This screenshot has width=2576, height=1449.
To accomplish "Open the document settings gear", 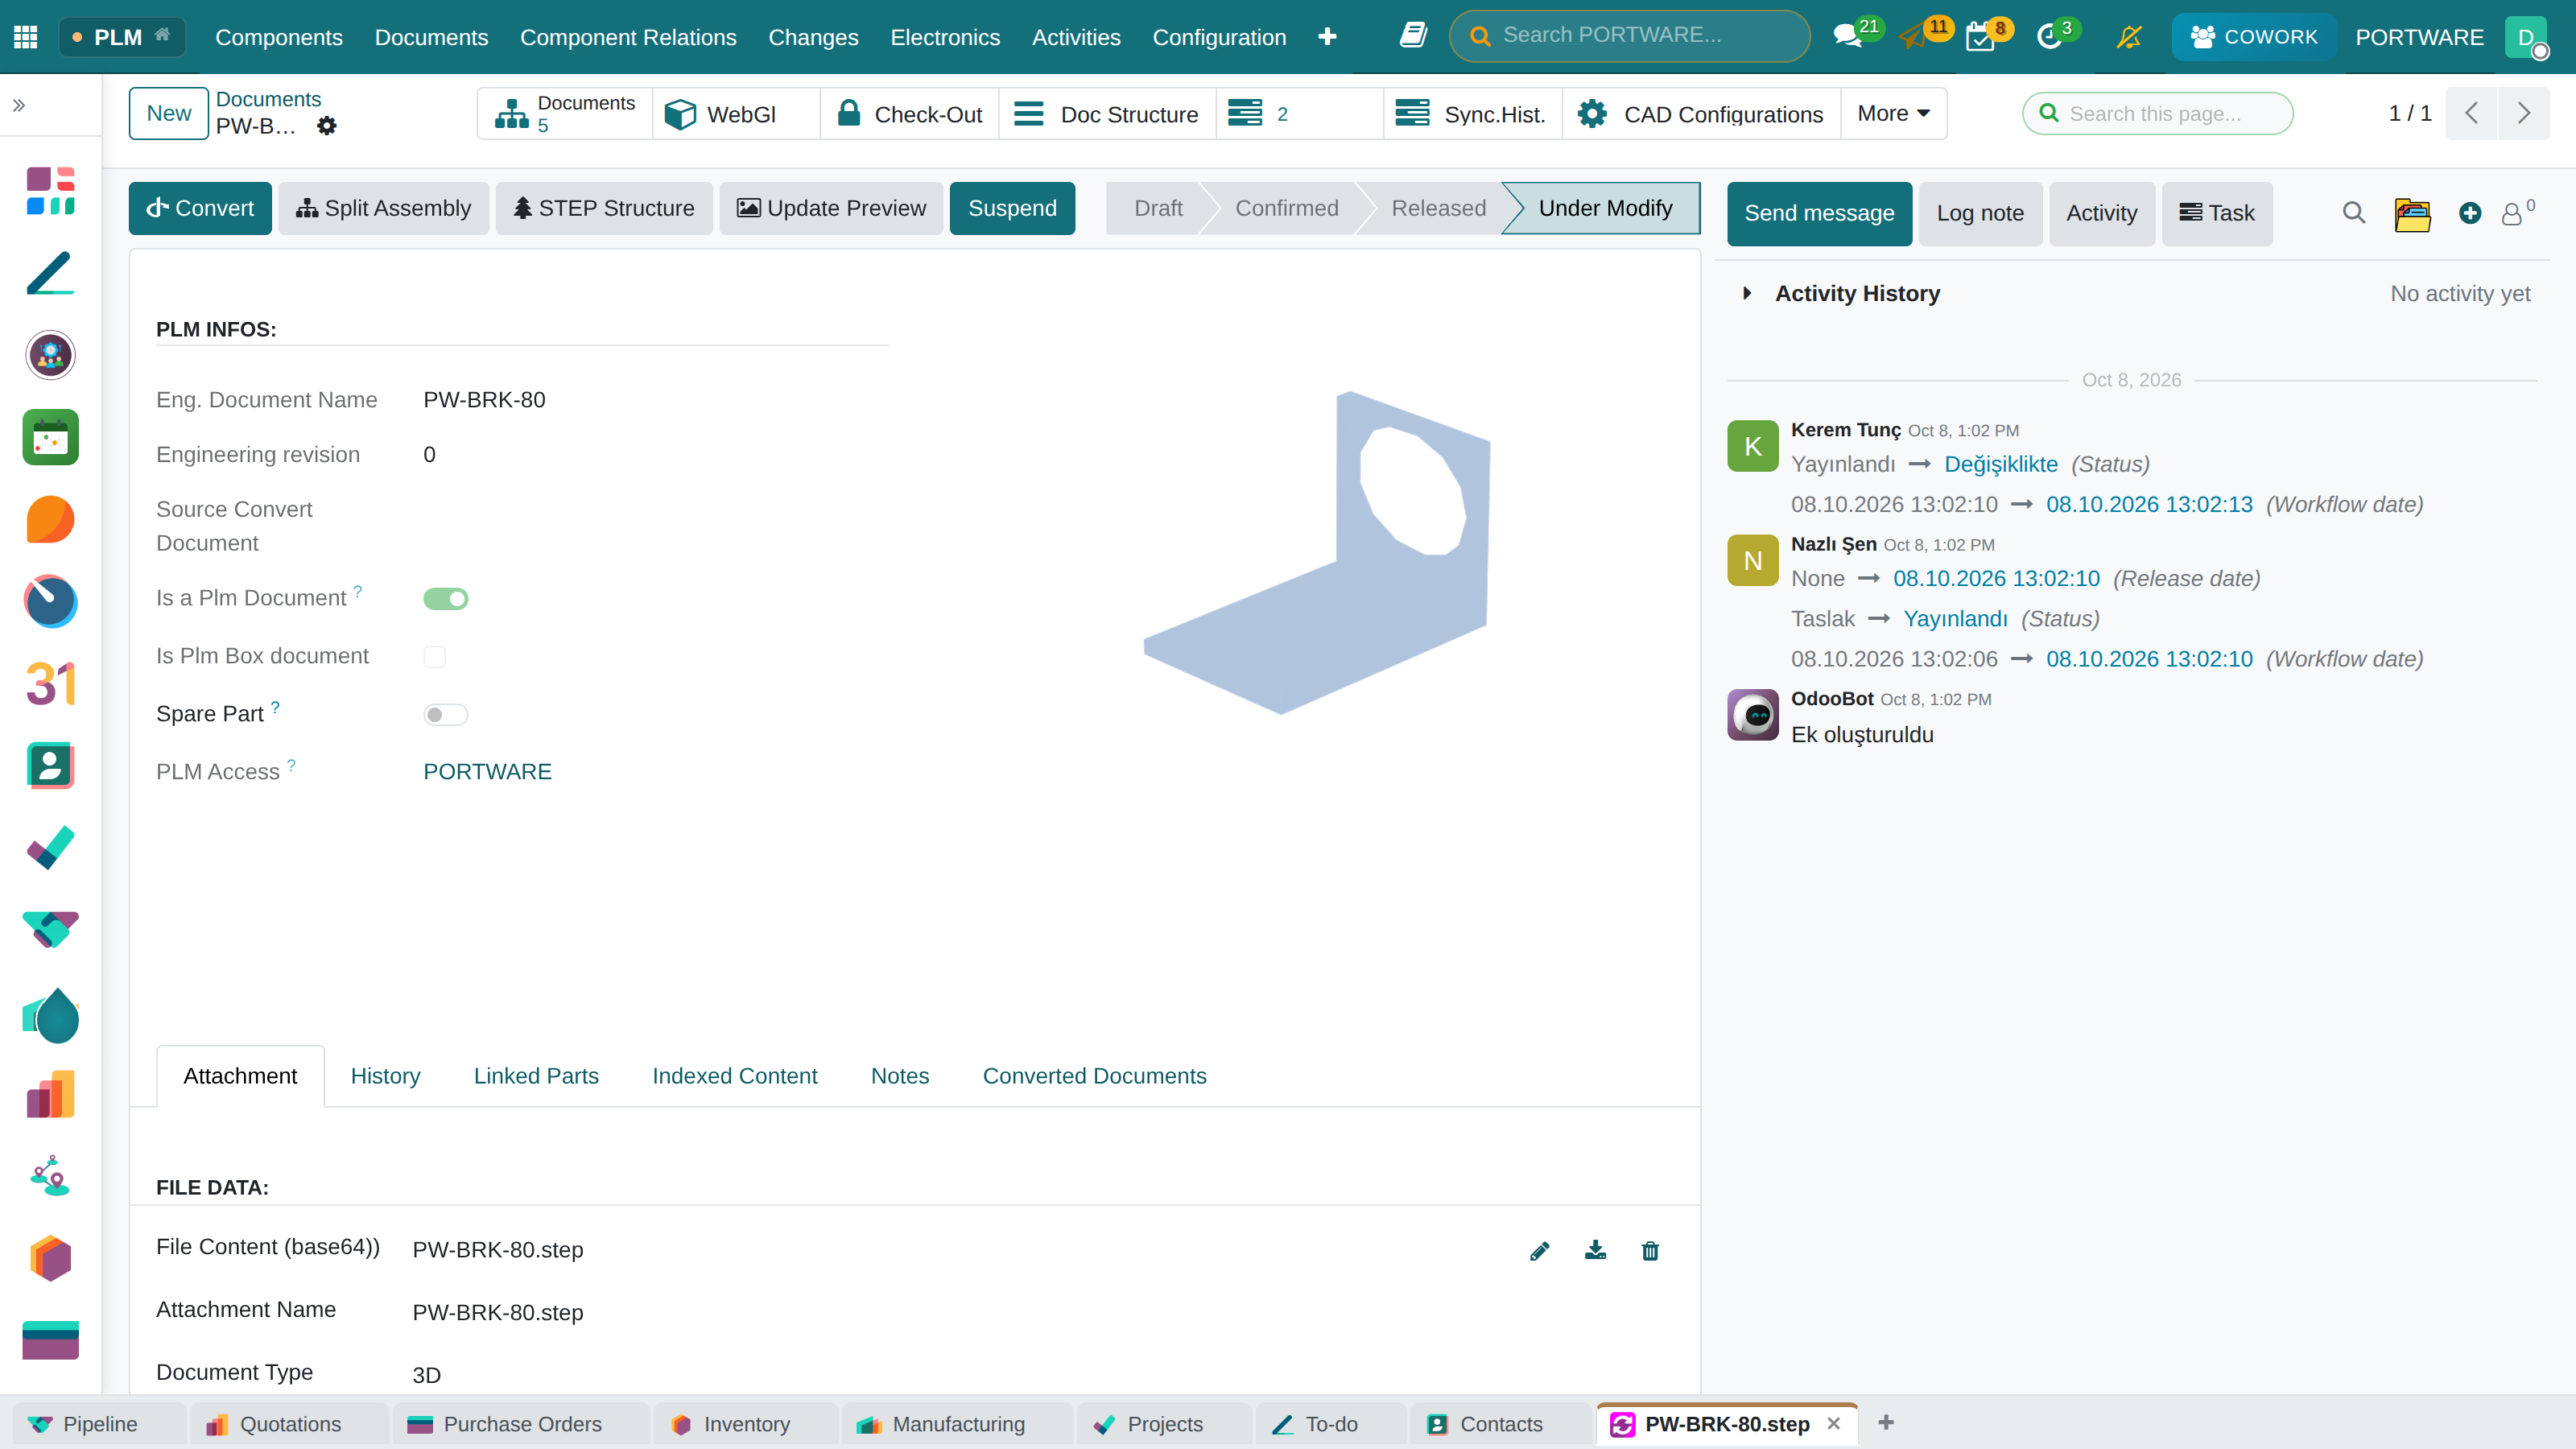I will point(326,126).
